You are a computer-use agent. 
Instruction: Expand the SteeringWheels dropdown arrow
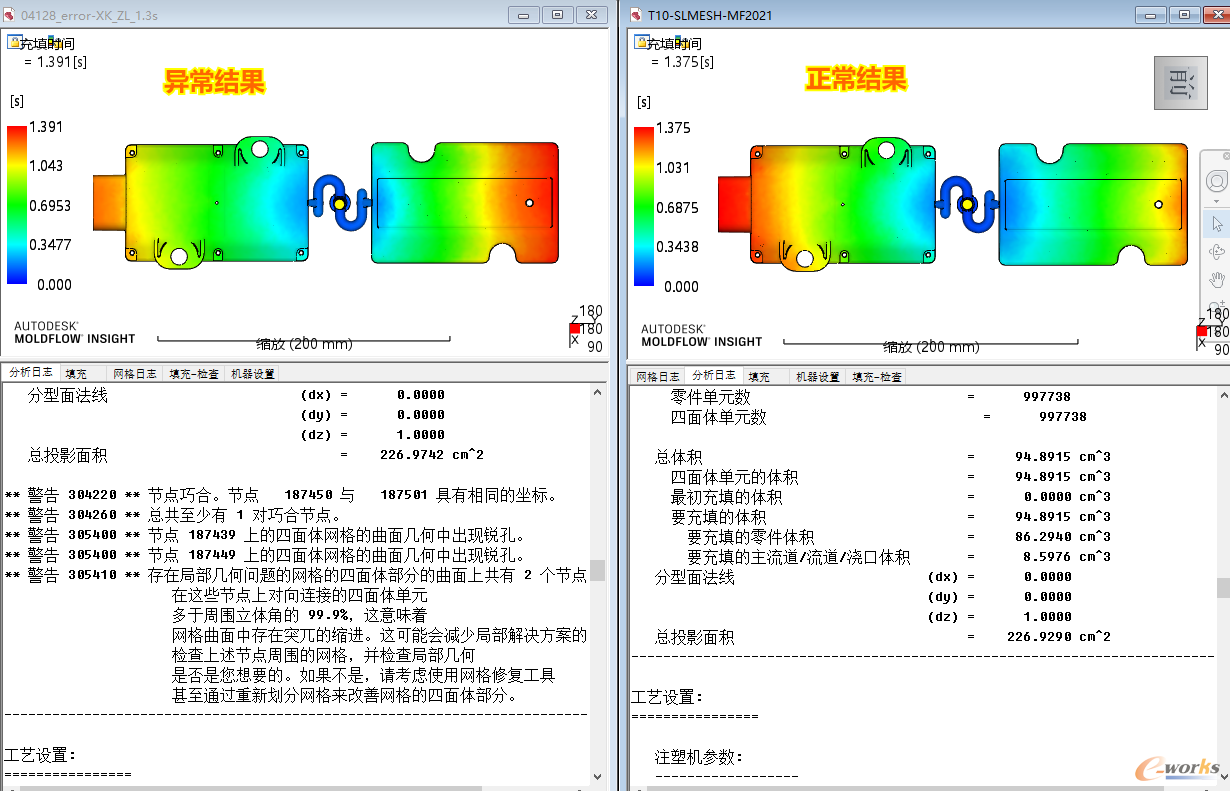pyautogui.click(x=1217, y=202)
